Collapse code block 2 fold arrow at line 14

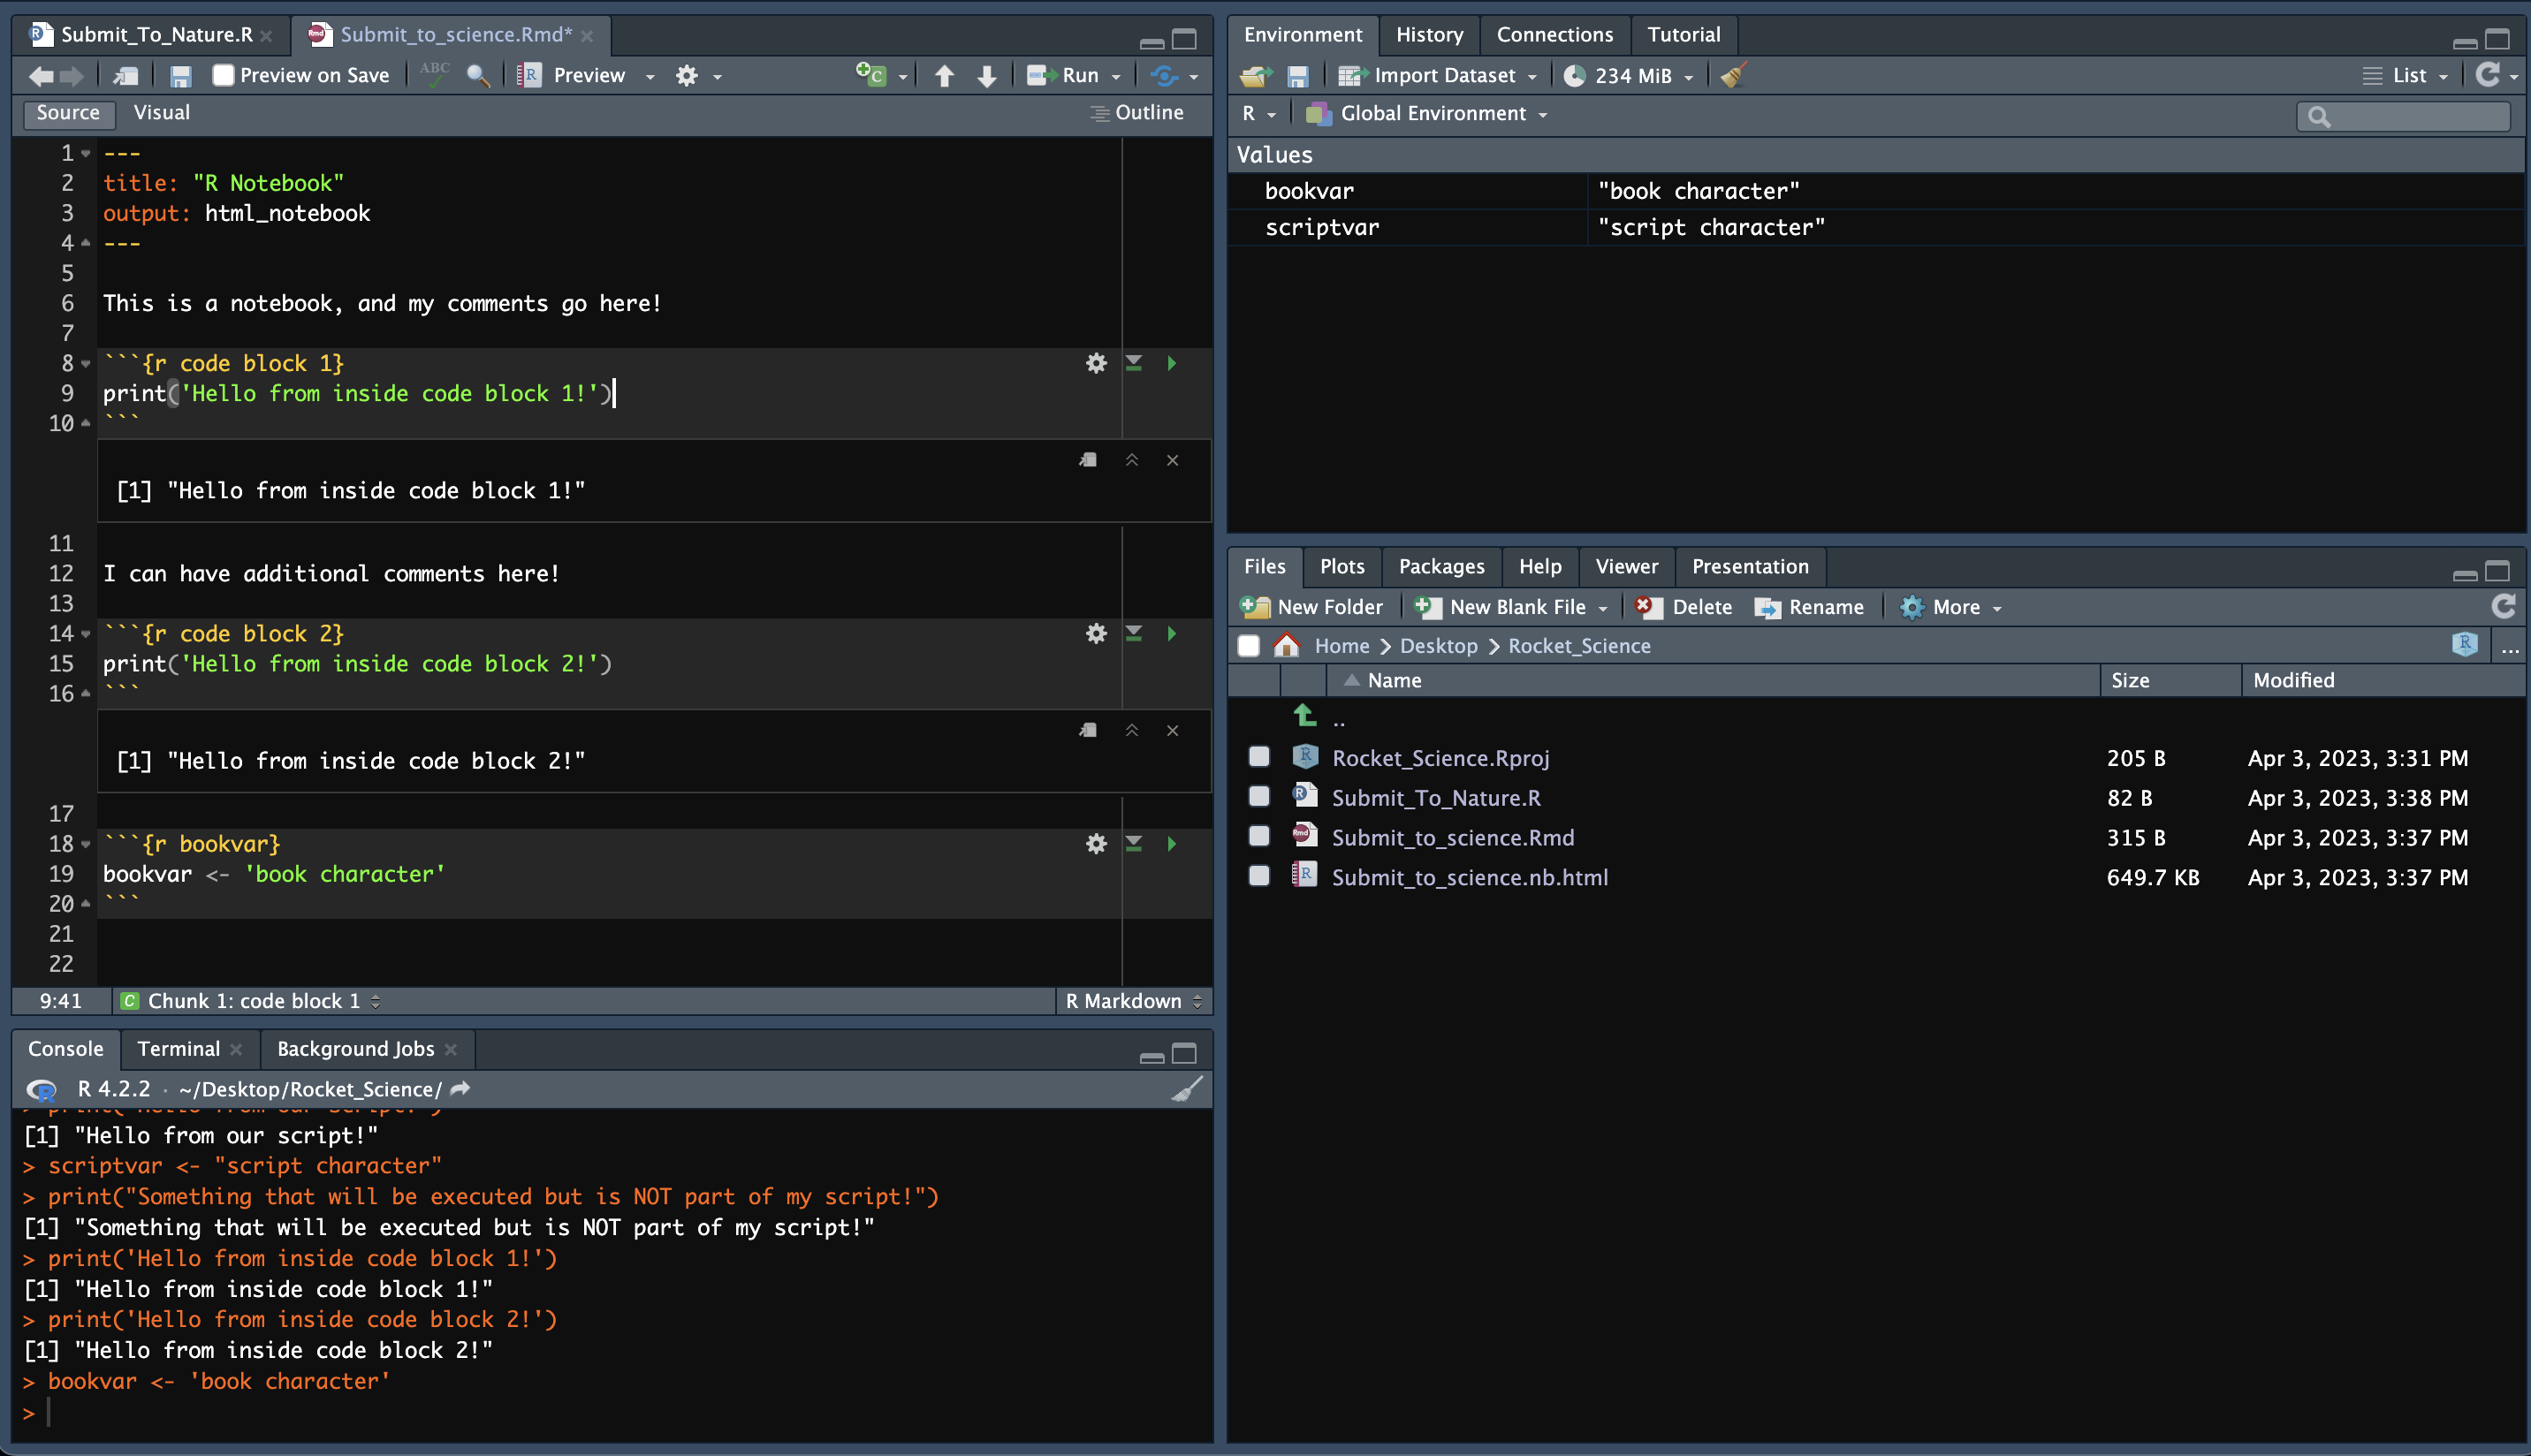click(86, 634)
